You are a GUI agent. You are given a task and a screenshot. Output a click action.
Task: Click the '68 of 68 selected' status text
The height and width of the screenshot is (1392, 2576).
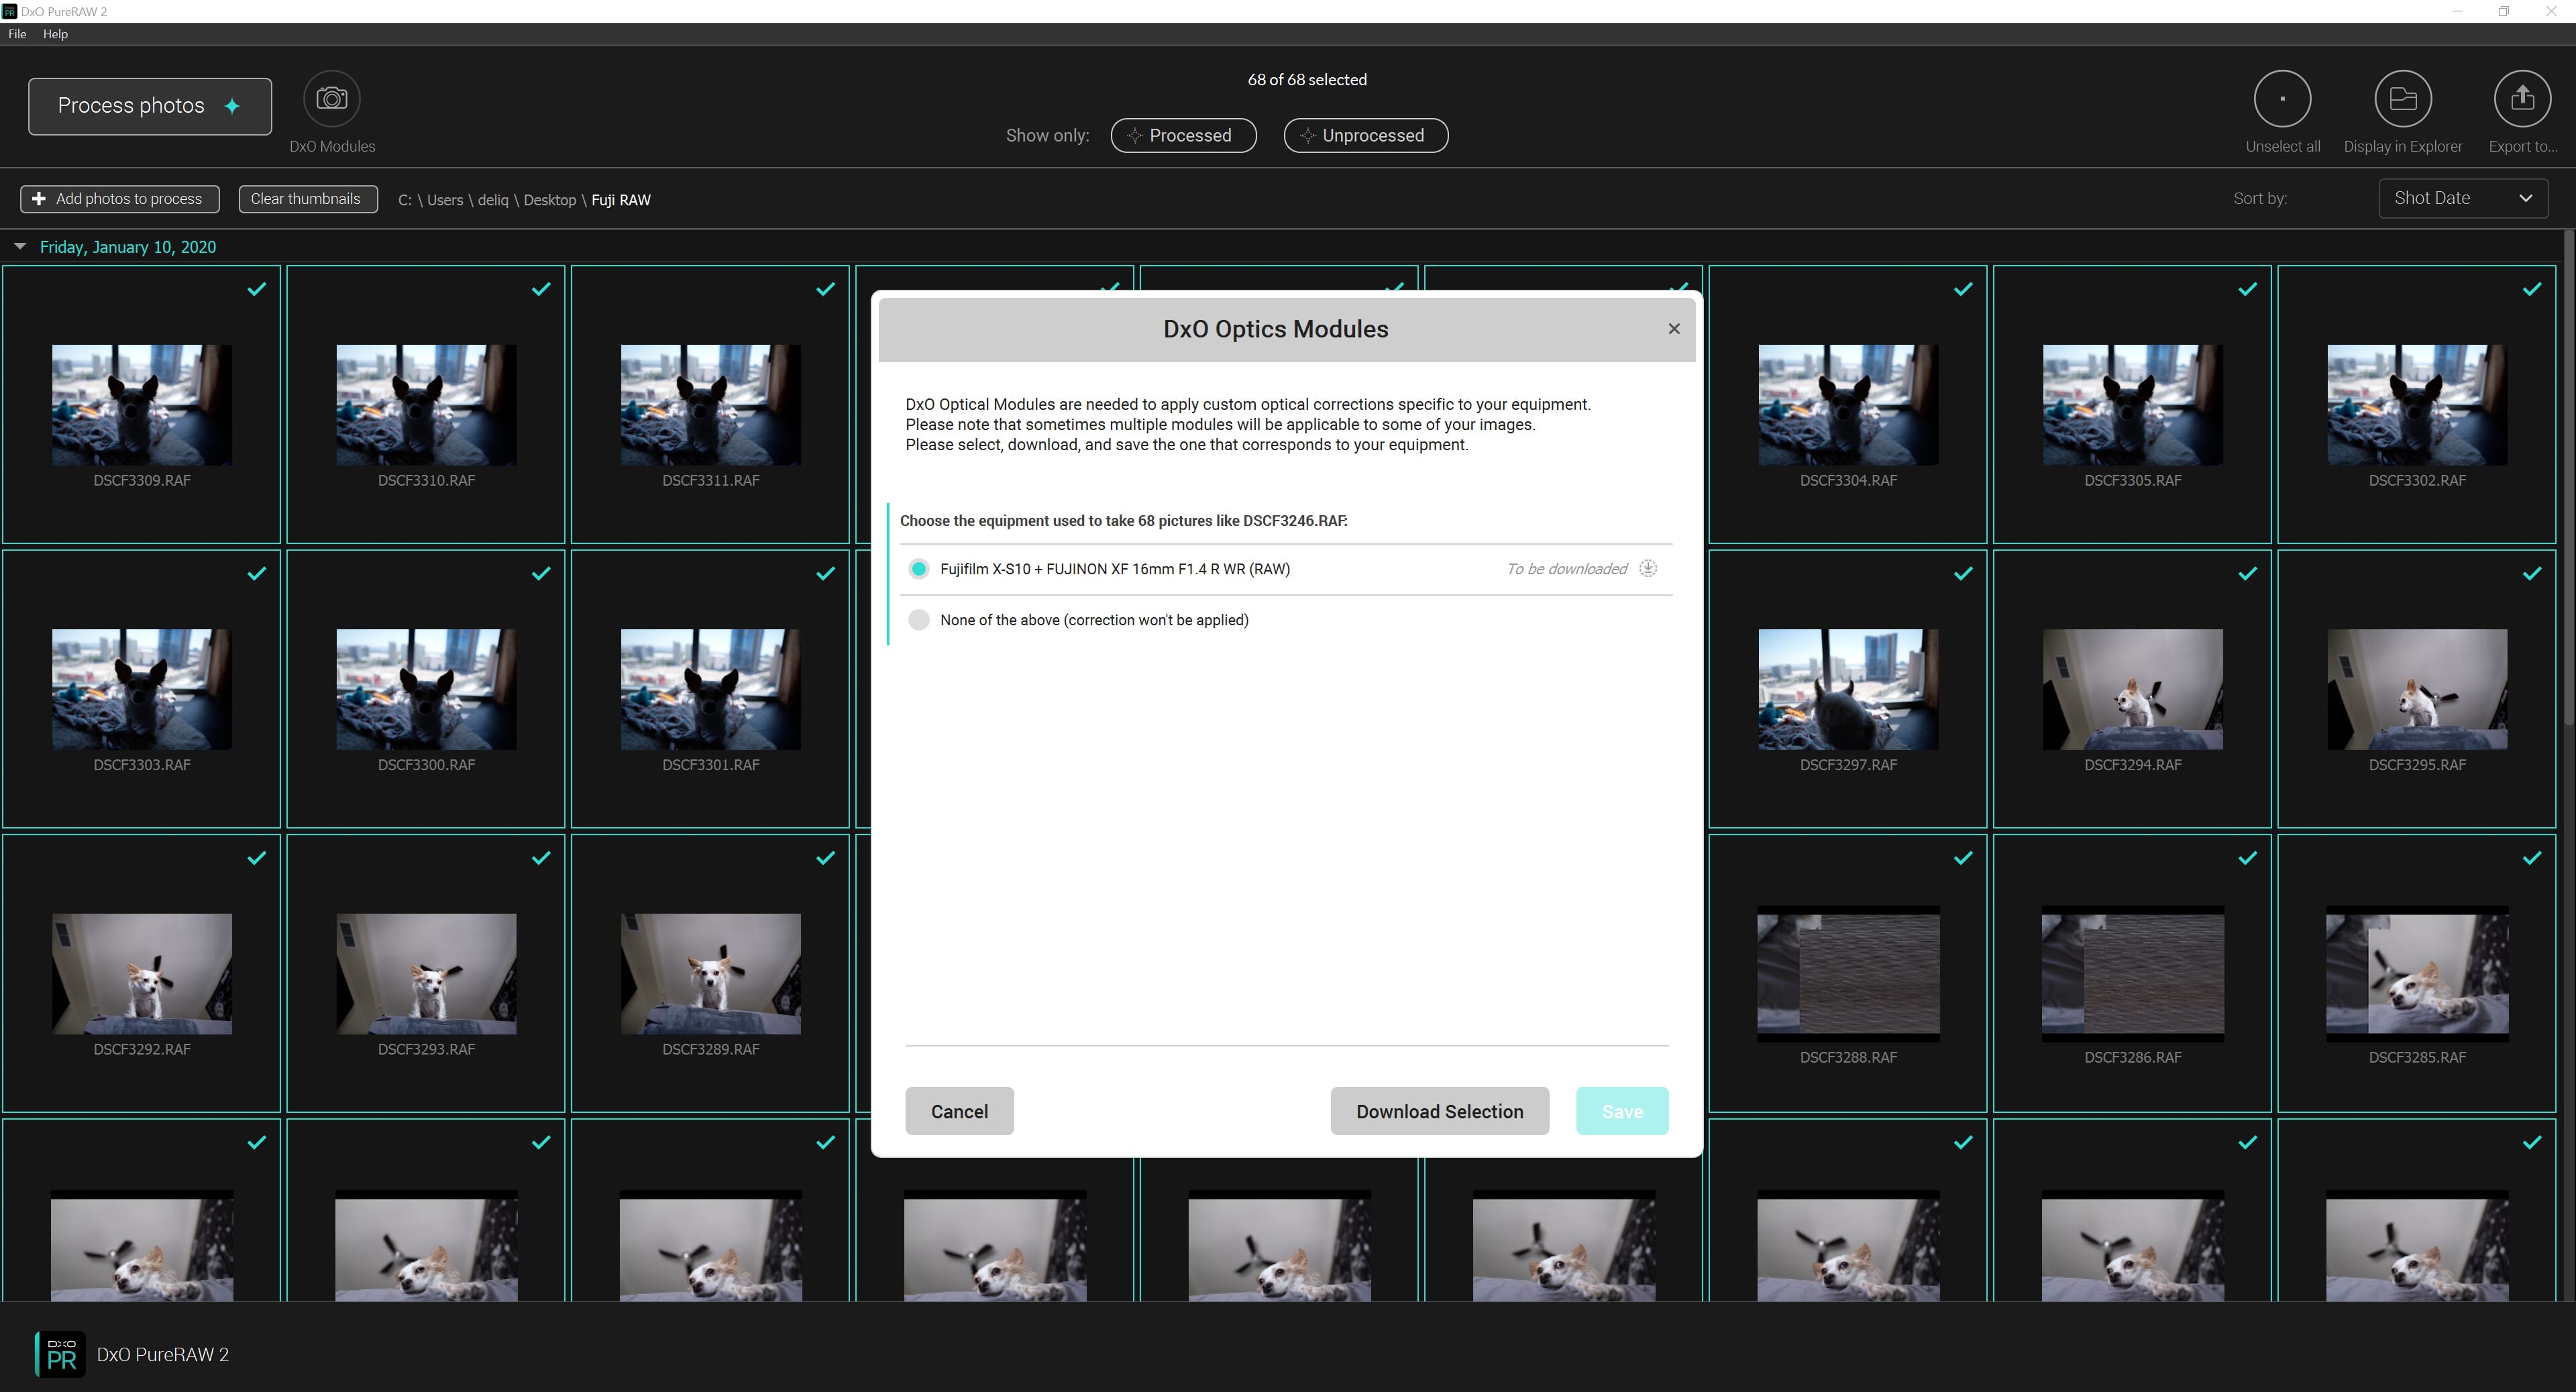pos(1307,80)
